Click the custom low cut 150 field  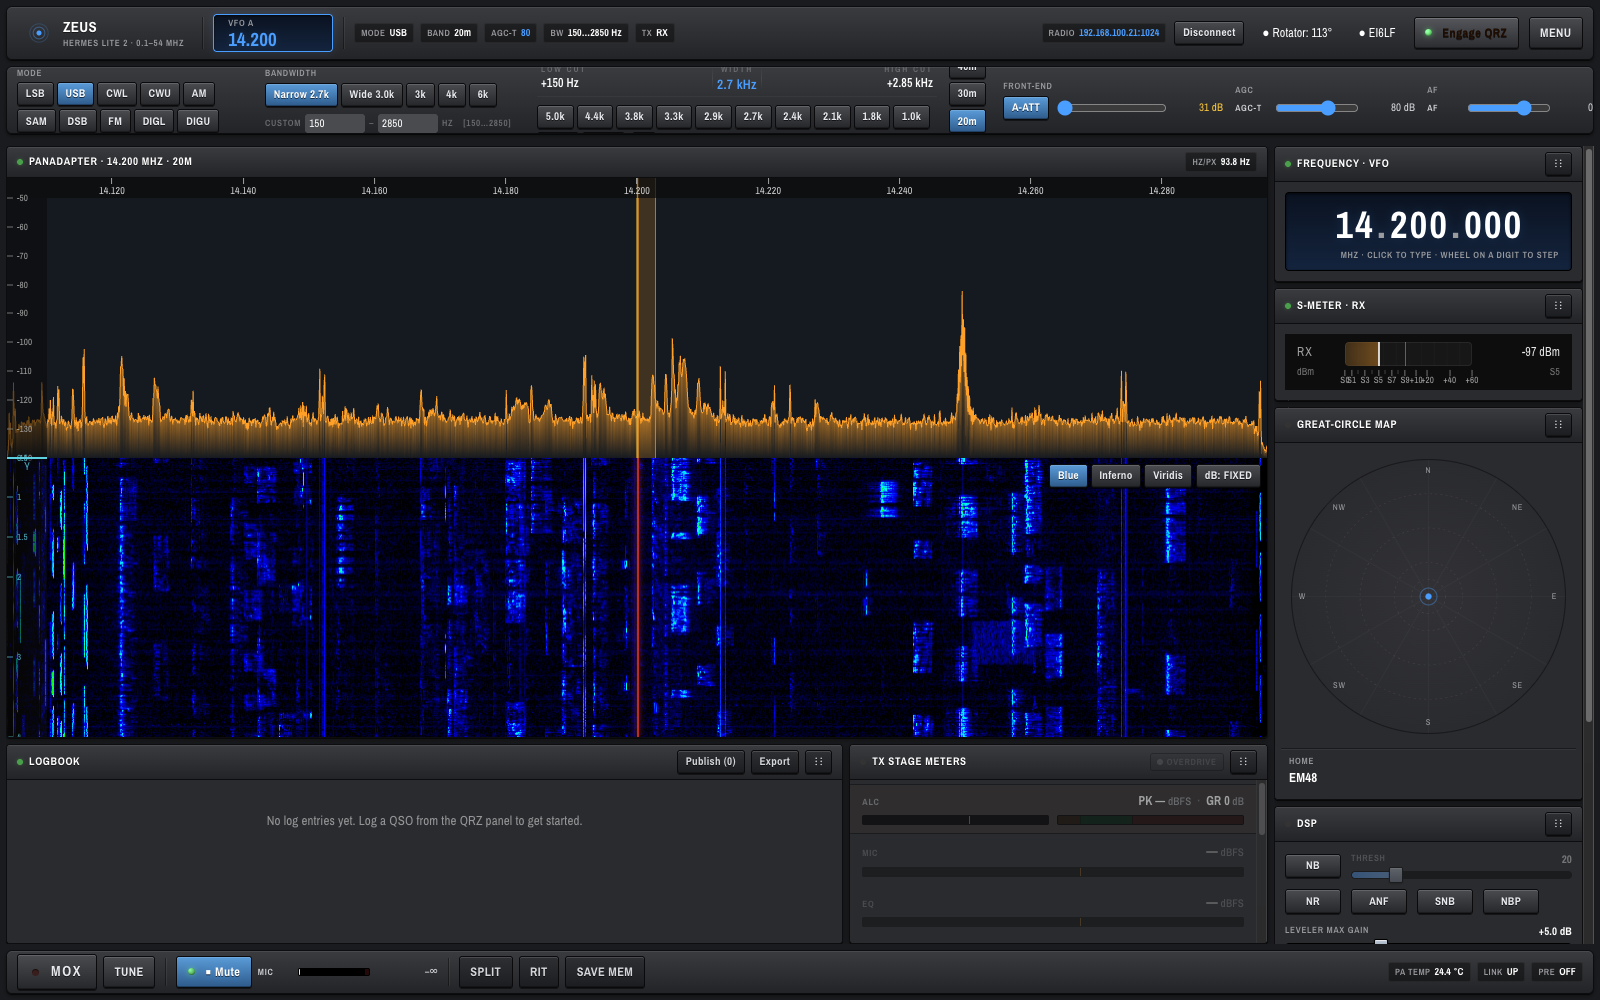pyautogui.click(x=335, y=124)
